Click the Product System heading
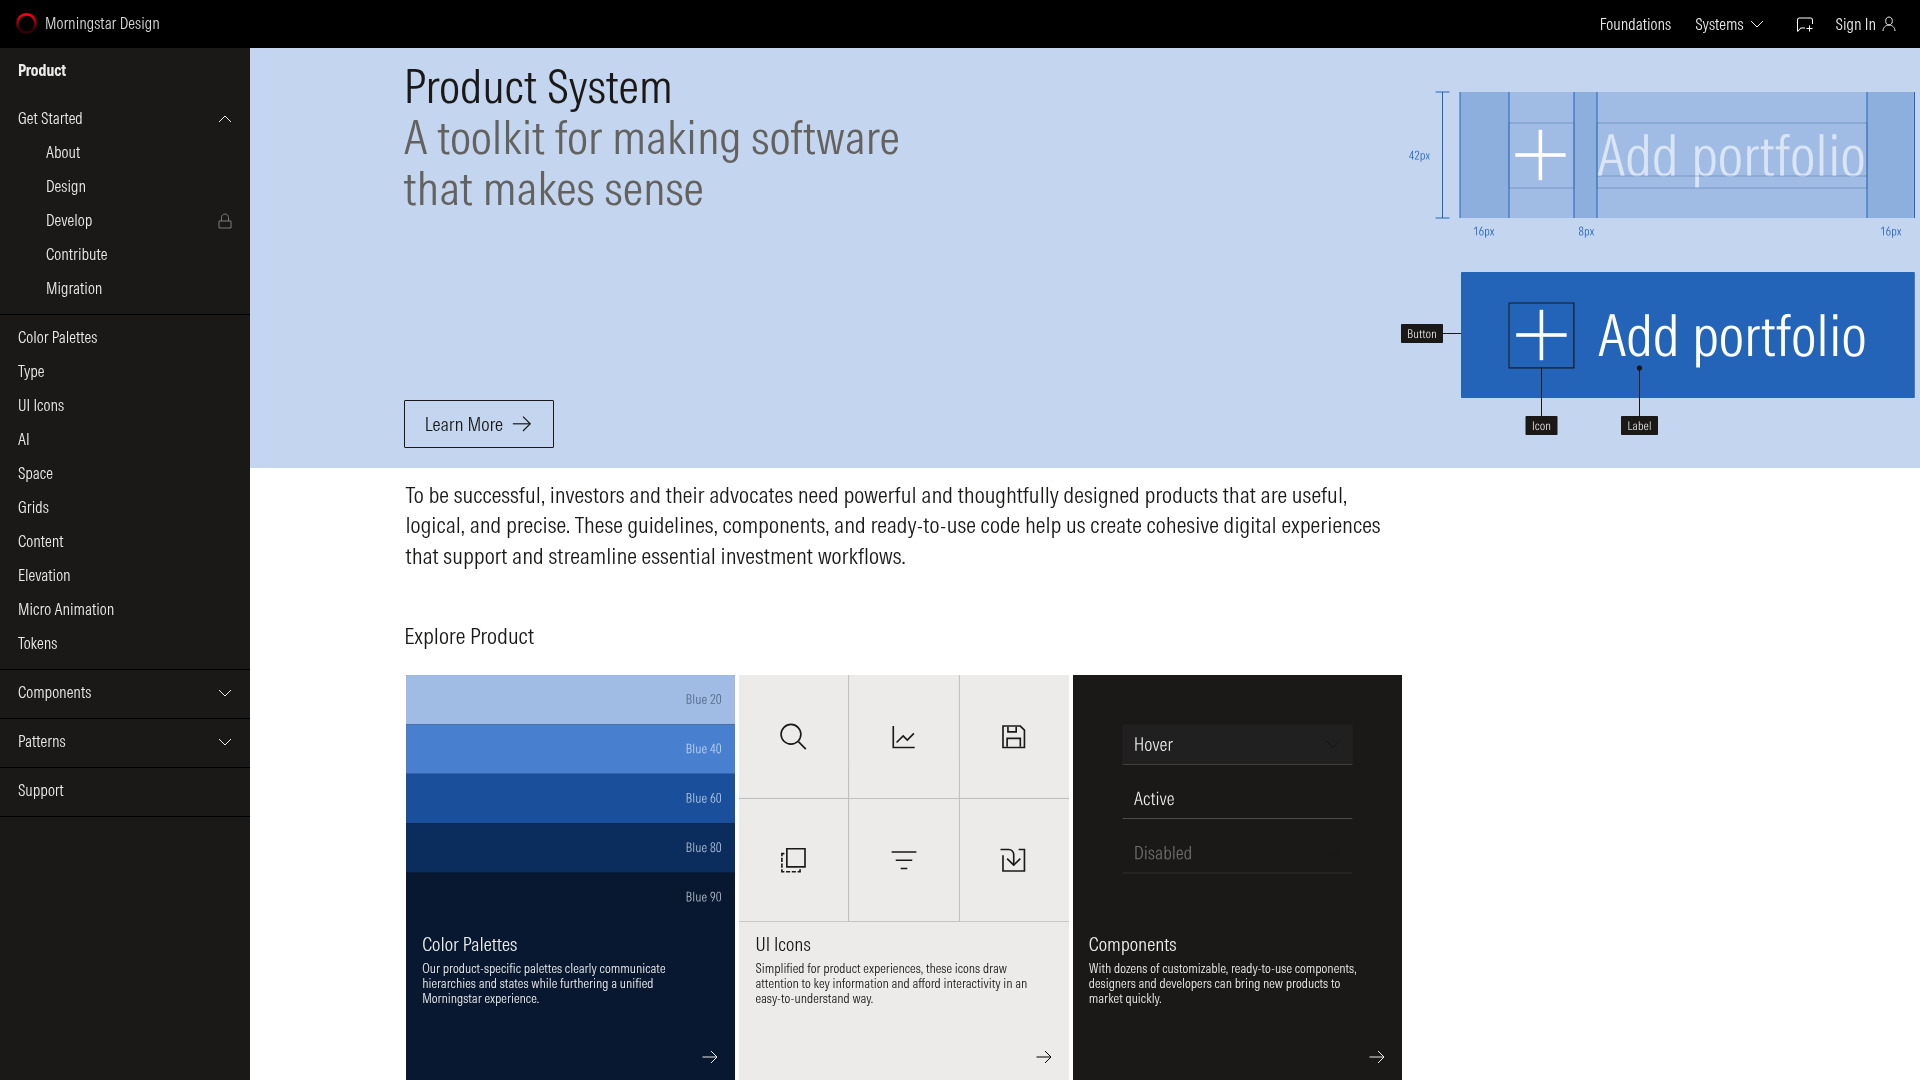Viewport: 1920px width, 1080px height. (538, 87)
